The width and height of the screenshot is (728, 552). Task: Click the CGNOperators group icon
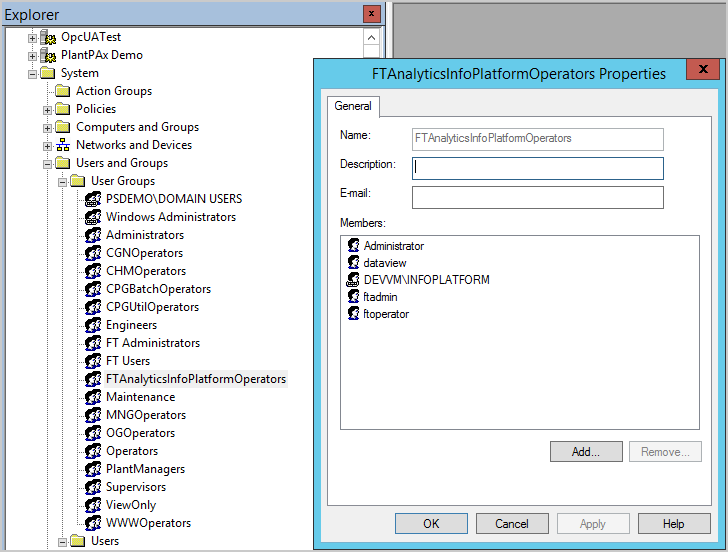click(x=93, y=253)
